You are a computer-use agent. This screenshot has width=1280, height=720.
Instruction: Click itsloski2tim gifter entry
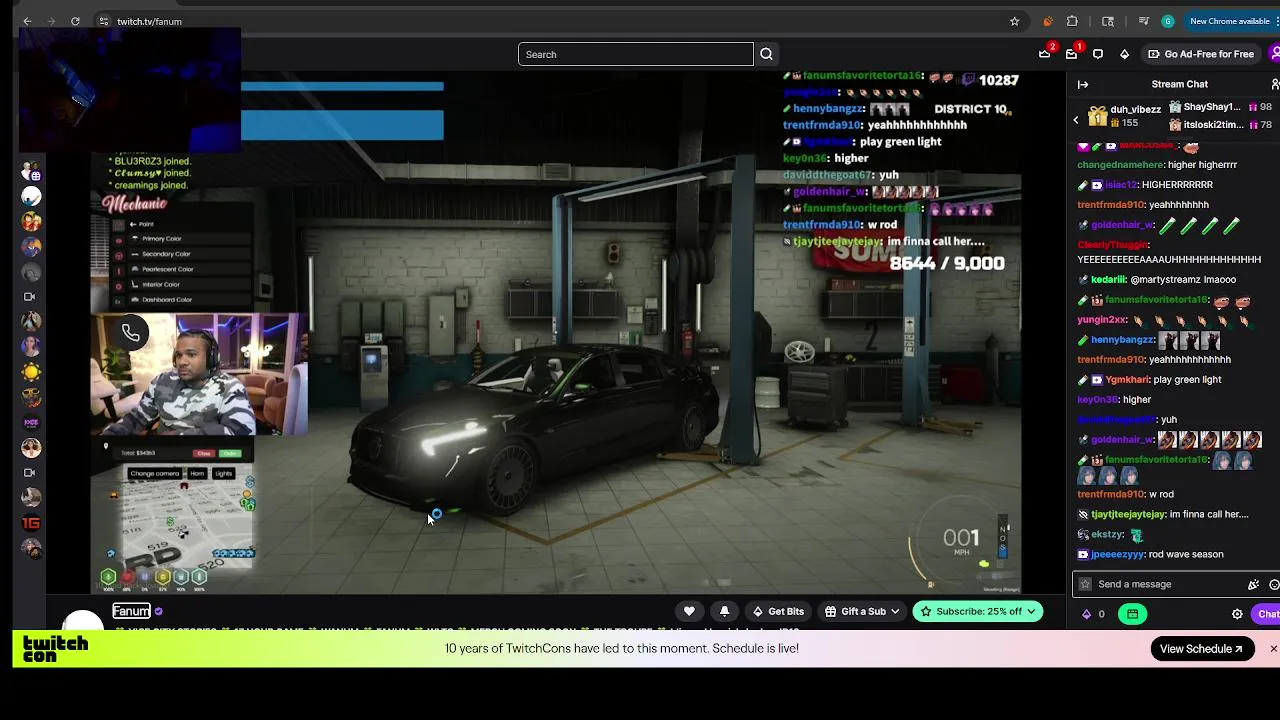point(1220,125)
